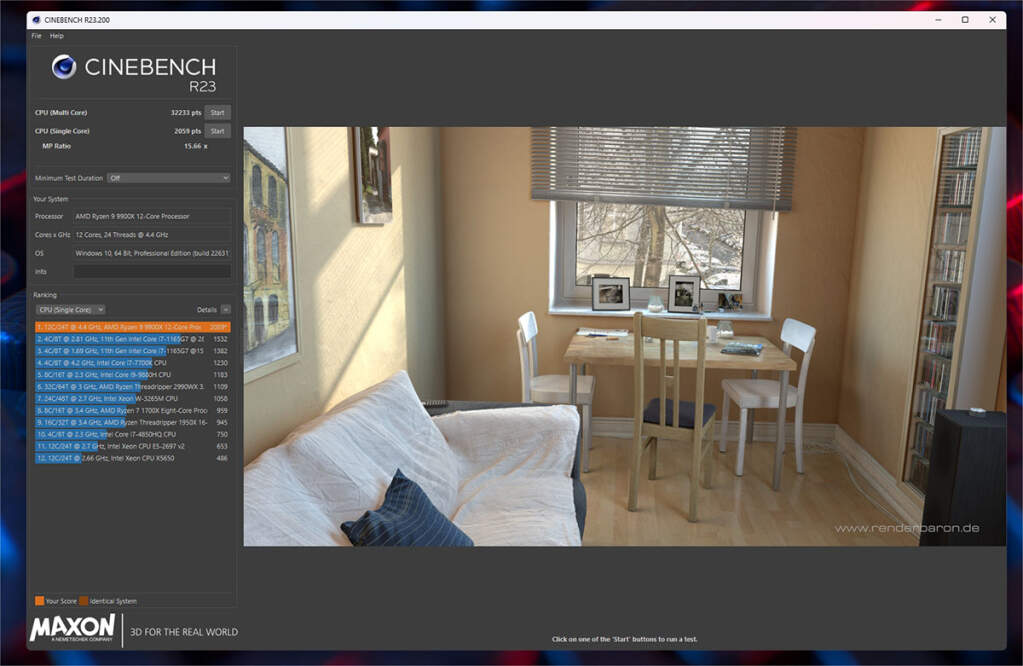Click the MAXON logo at the bottom
This screenshot has height=666, width=1023.
pyautogui.click(x=74, y=629)
